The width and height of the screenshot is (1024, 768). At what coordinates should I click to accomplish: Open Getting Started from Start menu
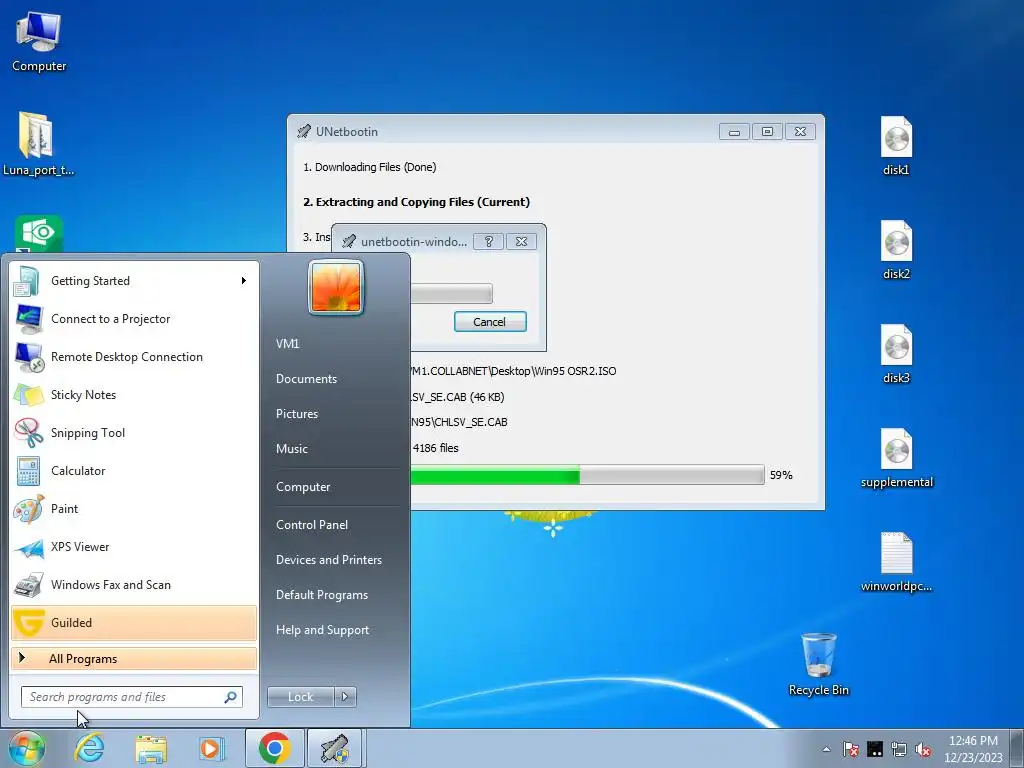click(134, 281)
